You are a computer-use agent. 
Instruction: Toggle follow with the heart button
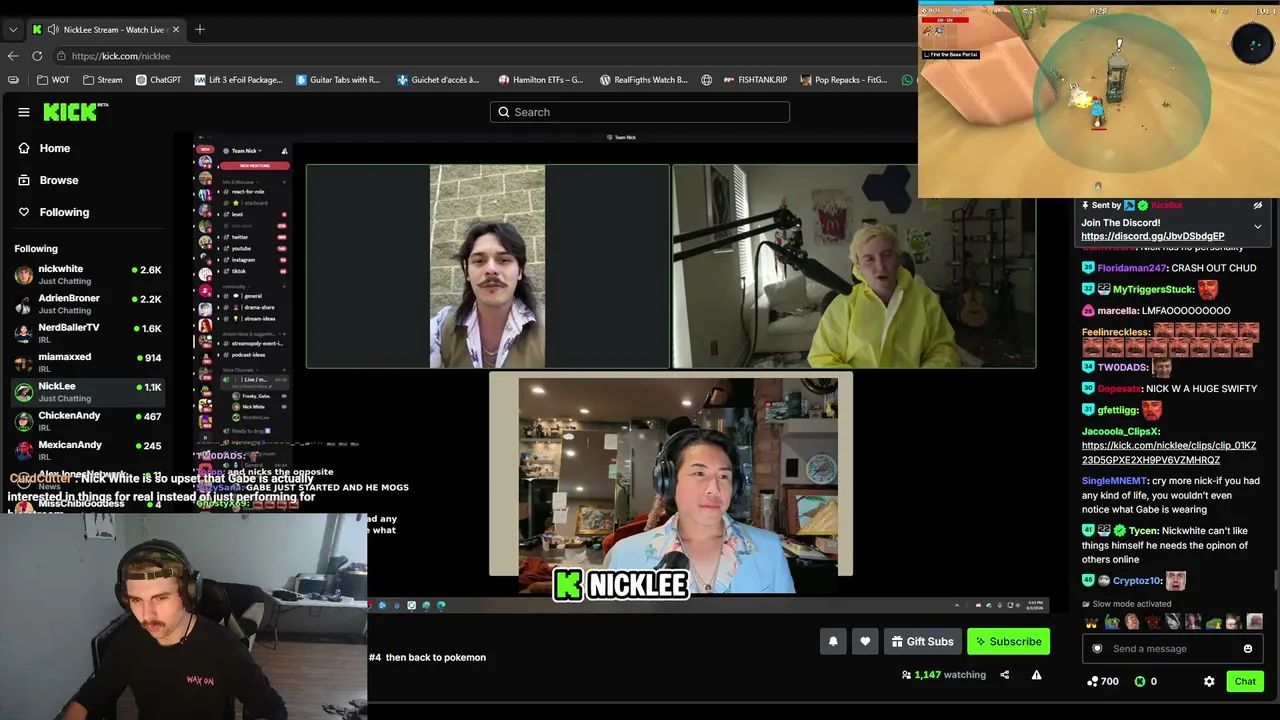click(865, 641)
